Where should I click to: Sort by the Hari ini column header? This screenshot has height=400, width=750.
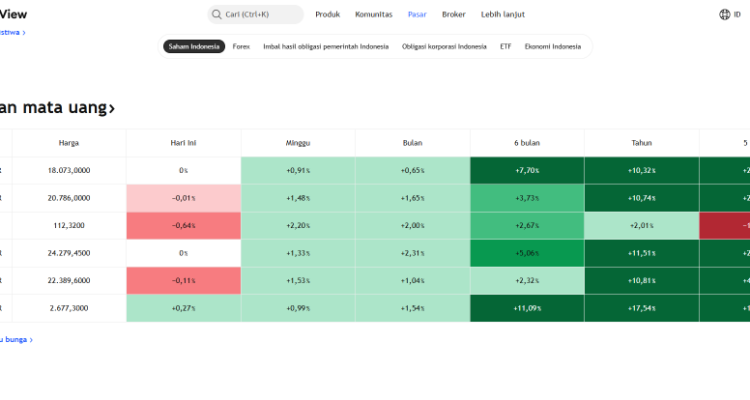tap(183, 143)
